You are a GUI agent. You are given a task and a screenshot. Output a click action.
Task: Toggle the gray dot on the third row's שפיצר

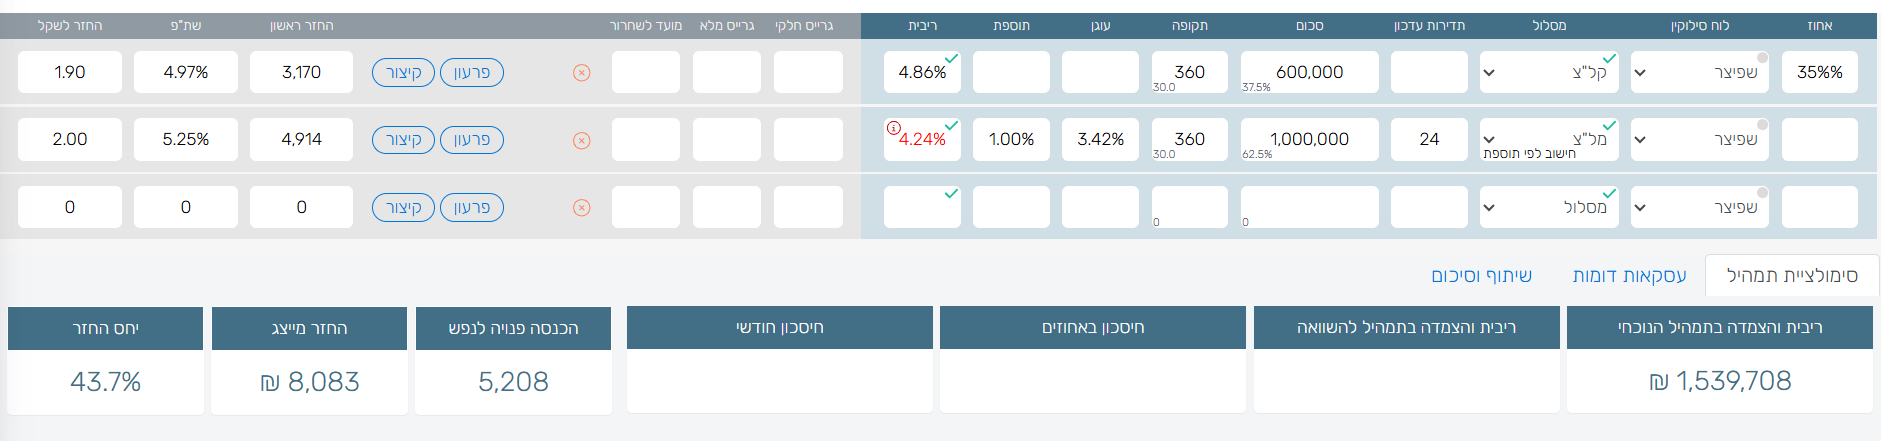click(x=1762, y=192)
